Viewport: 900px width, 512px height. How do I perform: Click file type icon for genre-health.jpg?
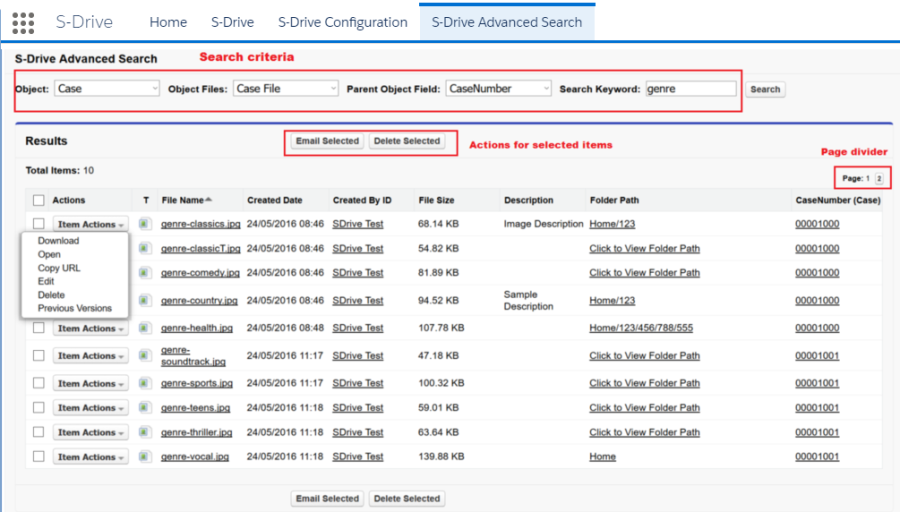click(145, 328)
